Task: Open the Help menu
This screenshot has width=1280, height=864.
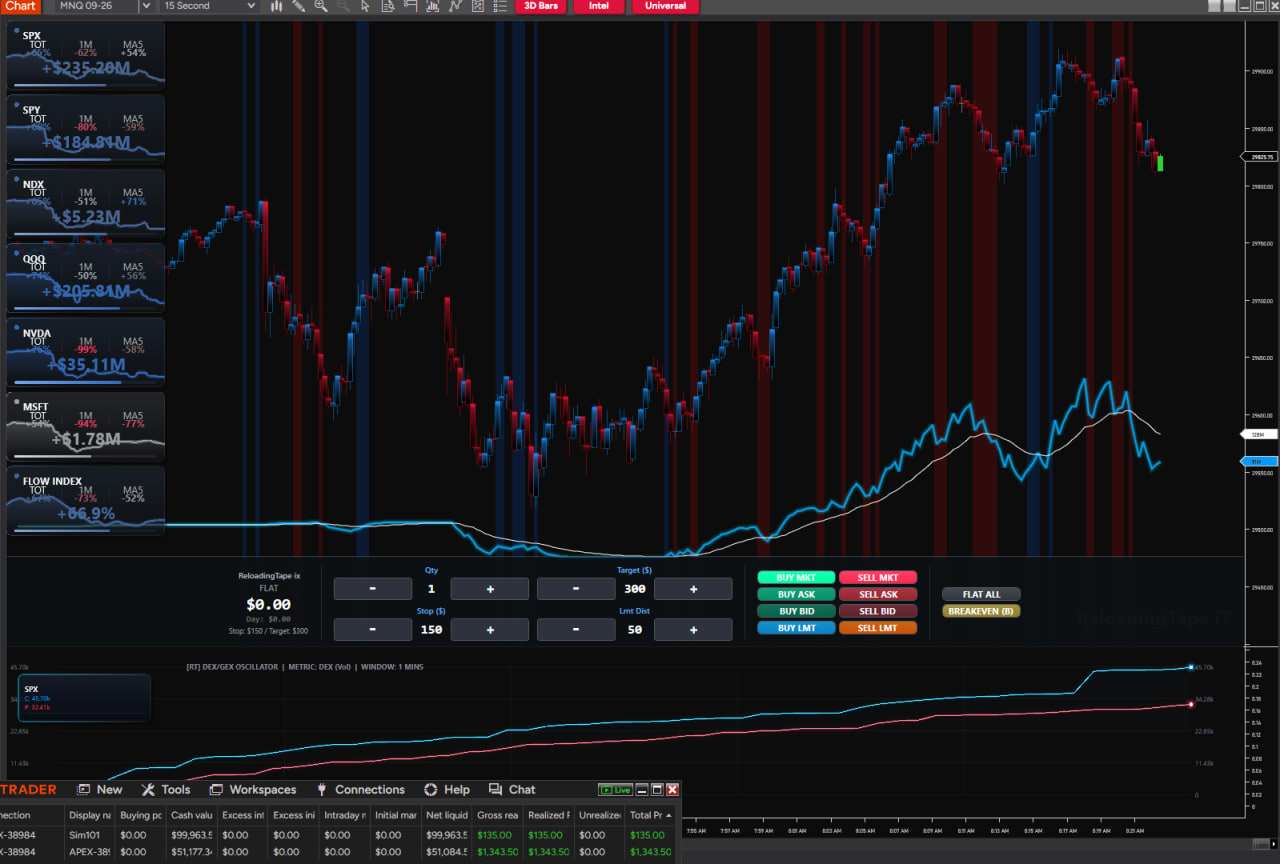Action: [x=457, y=790]
